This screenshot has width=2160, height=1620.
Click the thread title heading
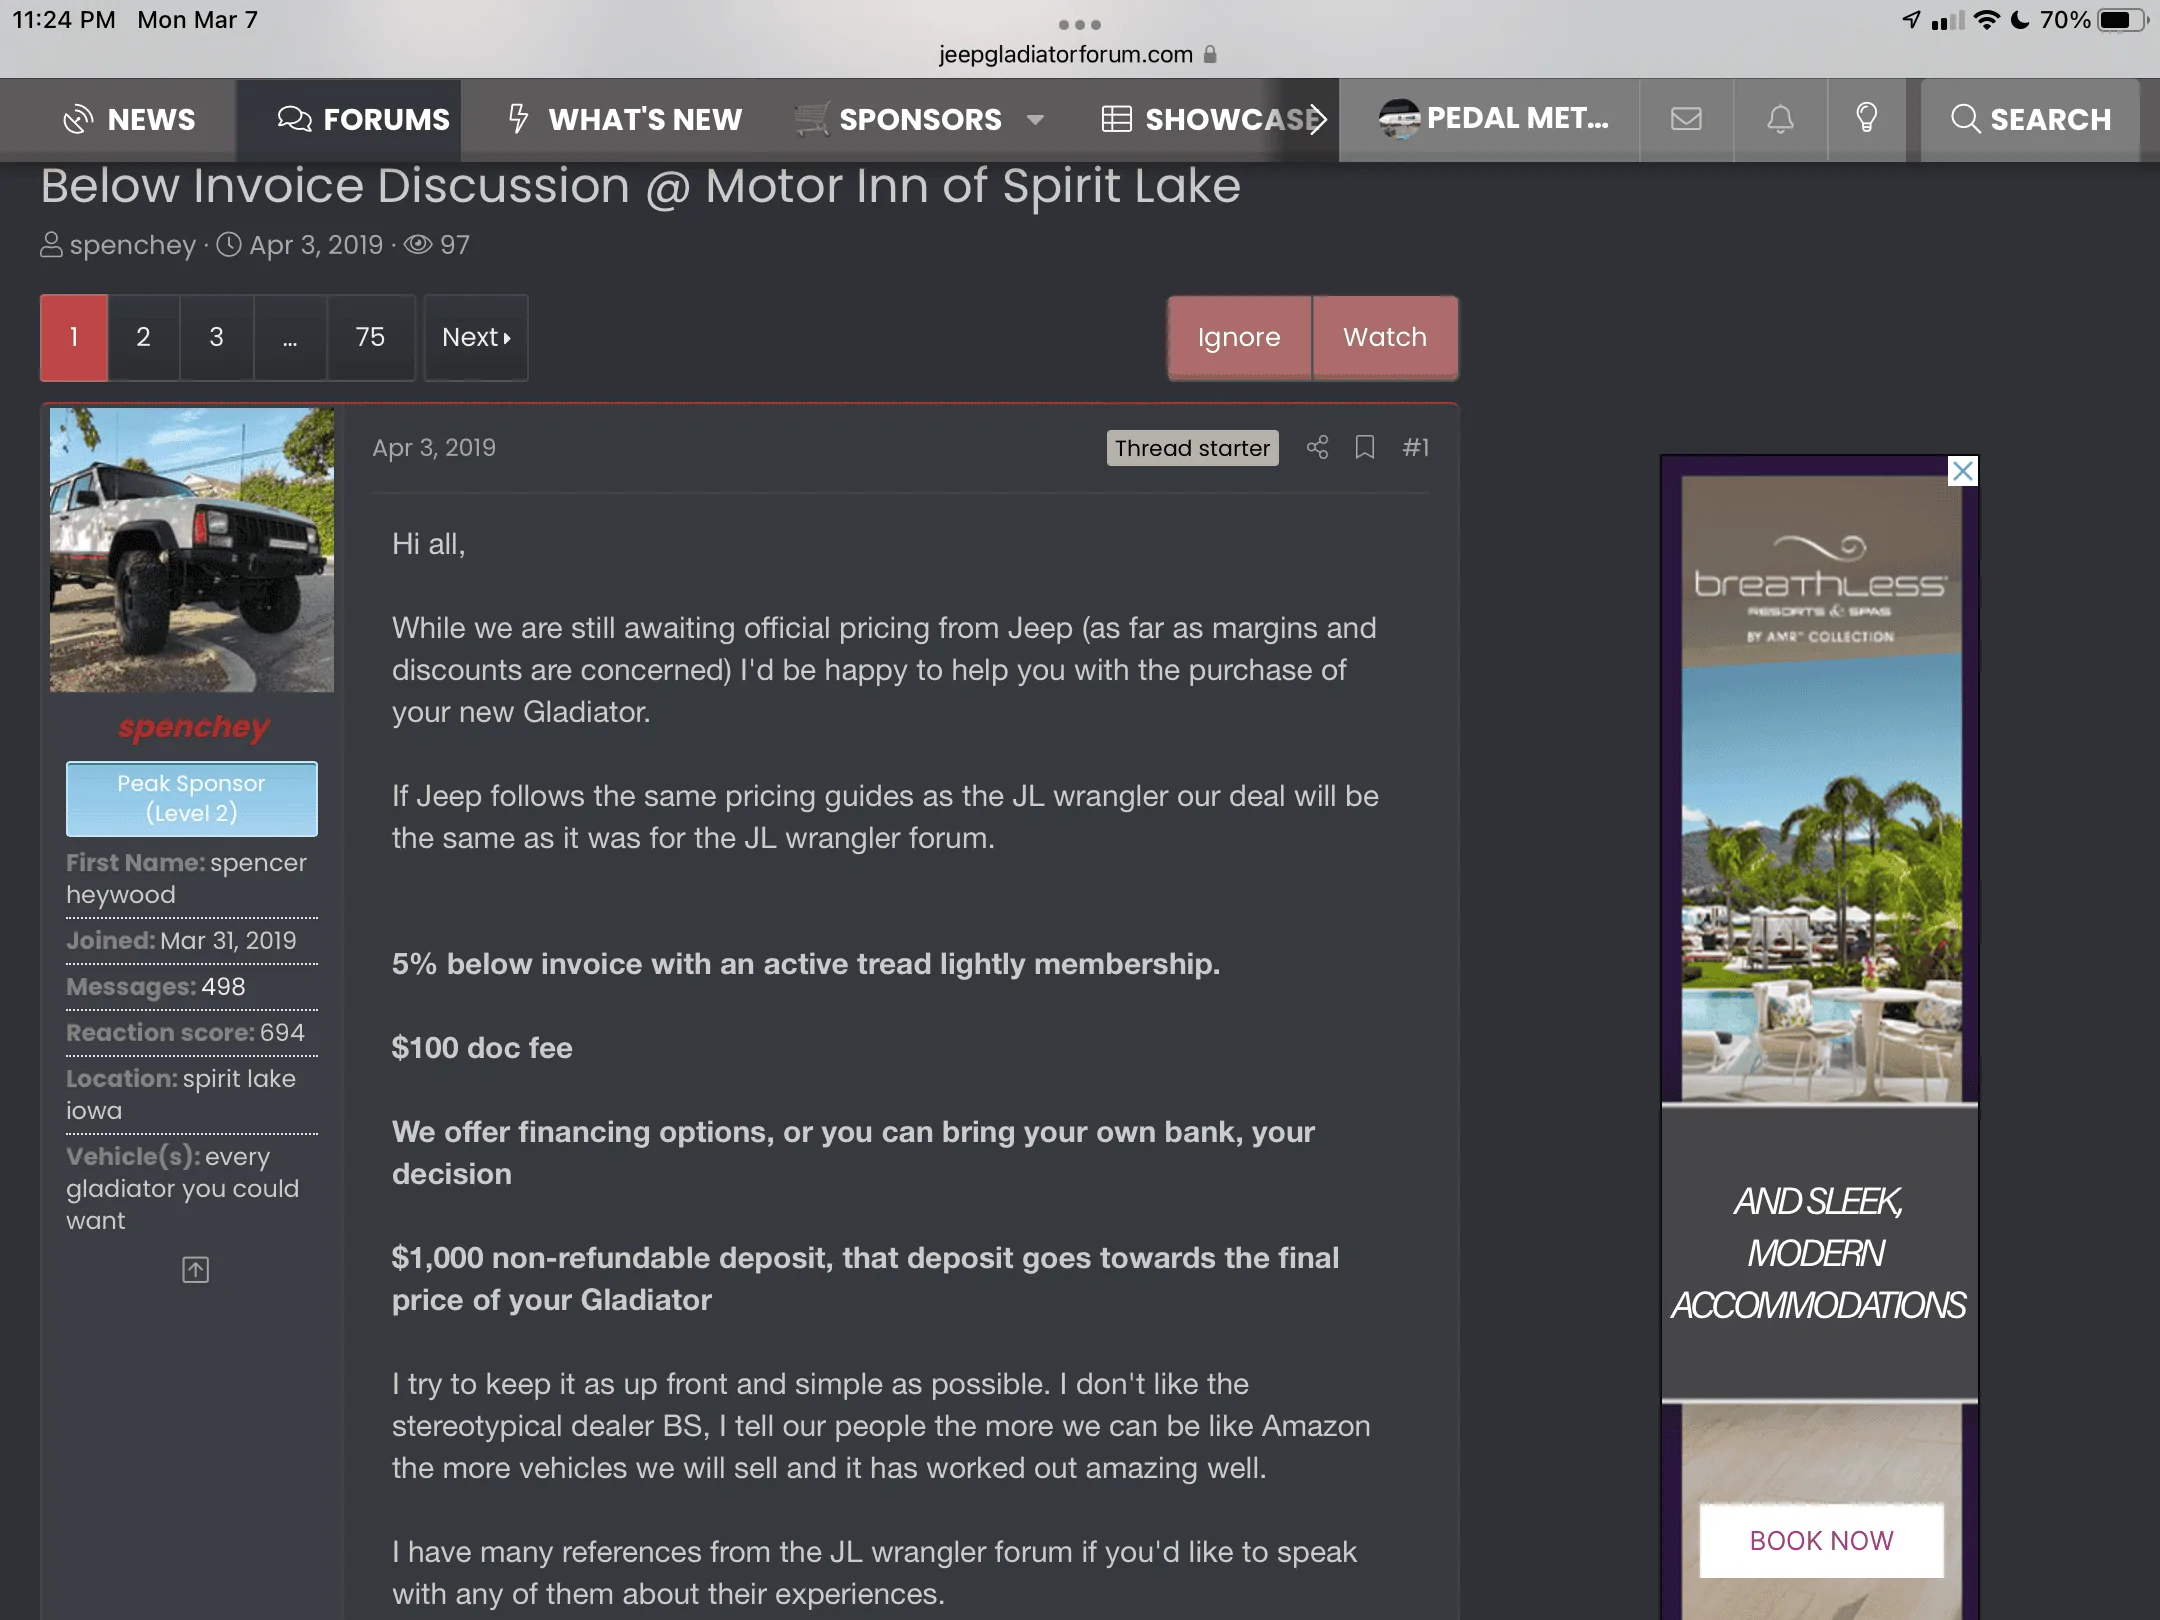(640, 186)
